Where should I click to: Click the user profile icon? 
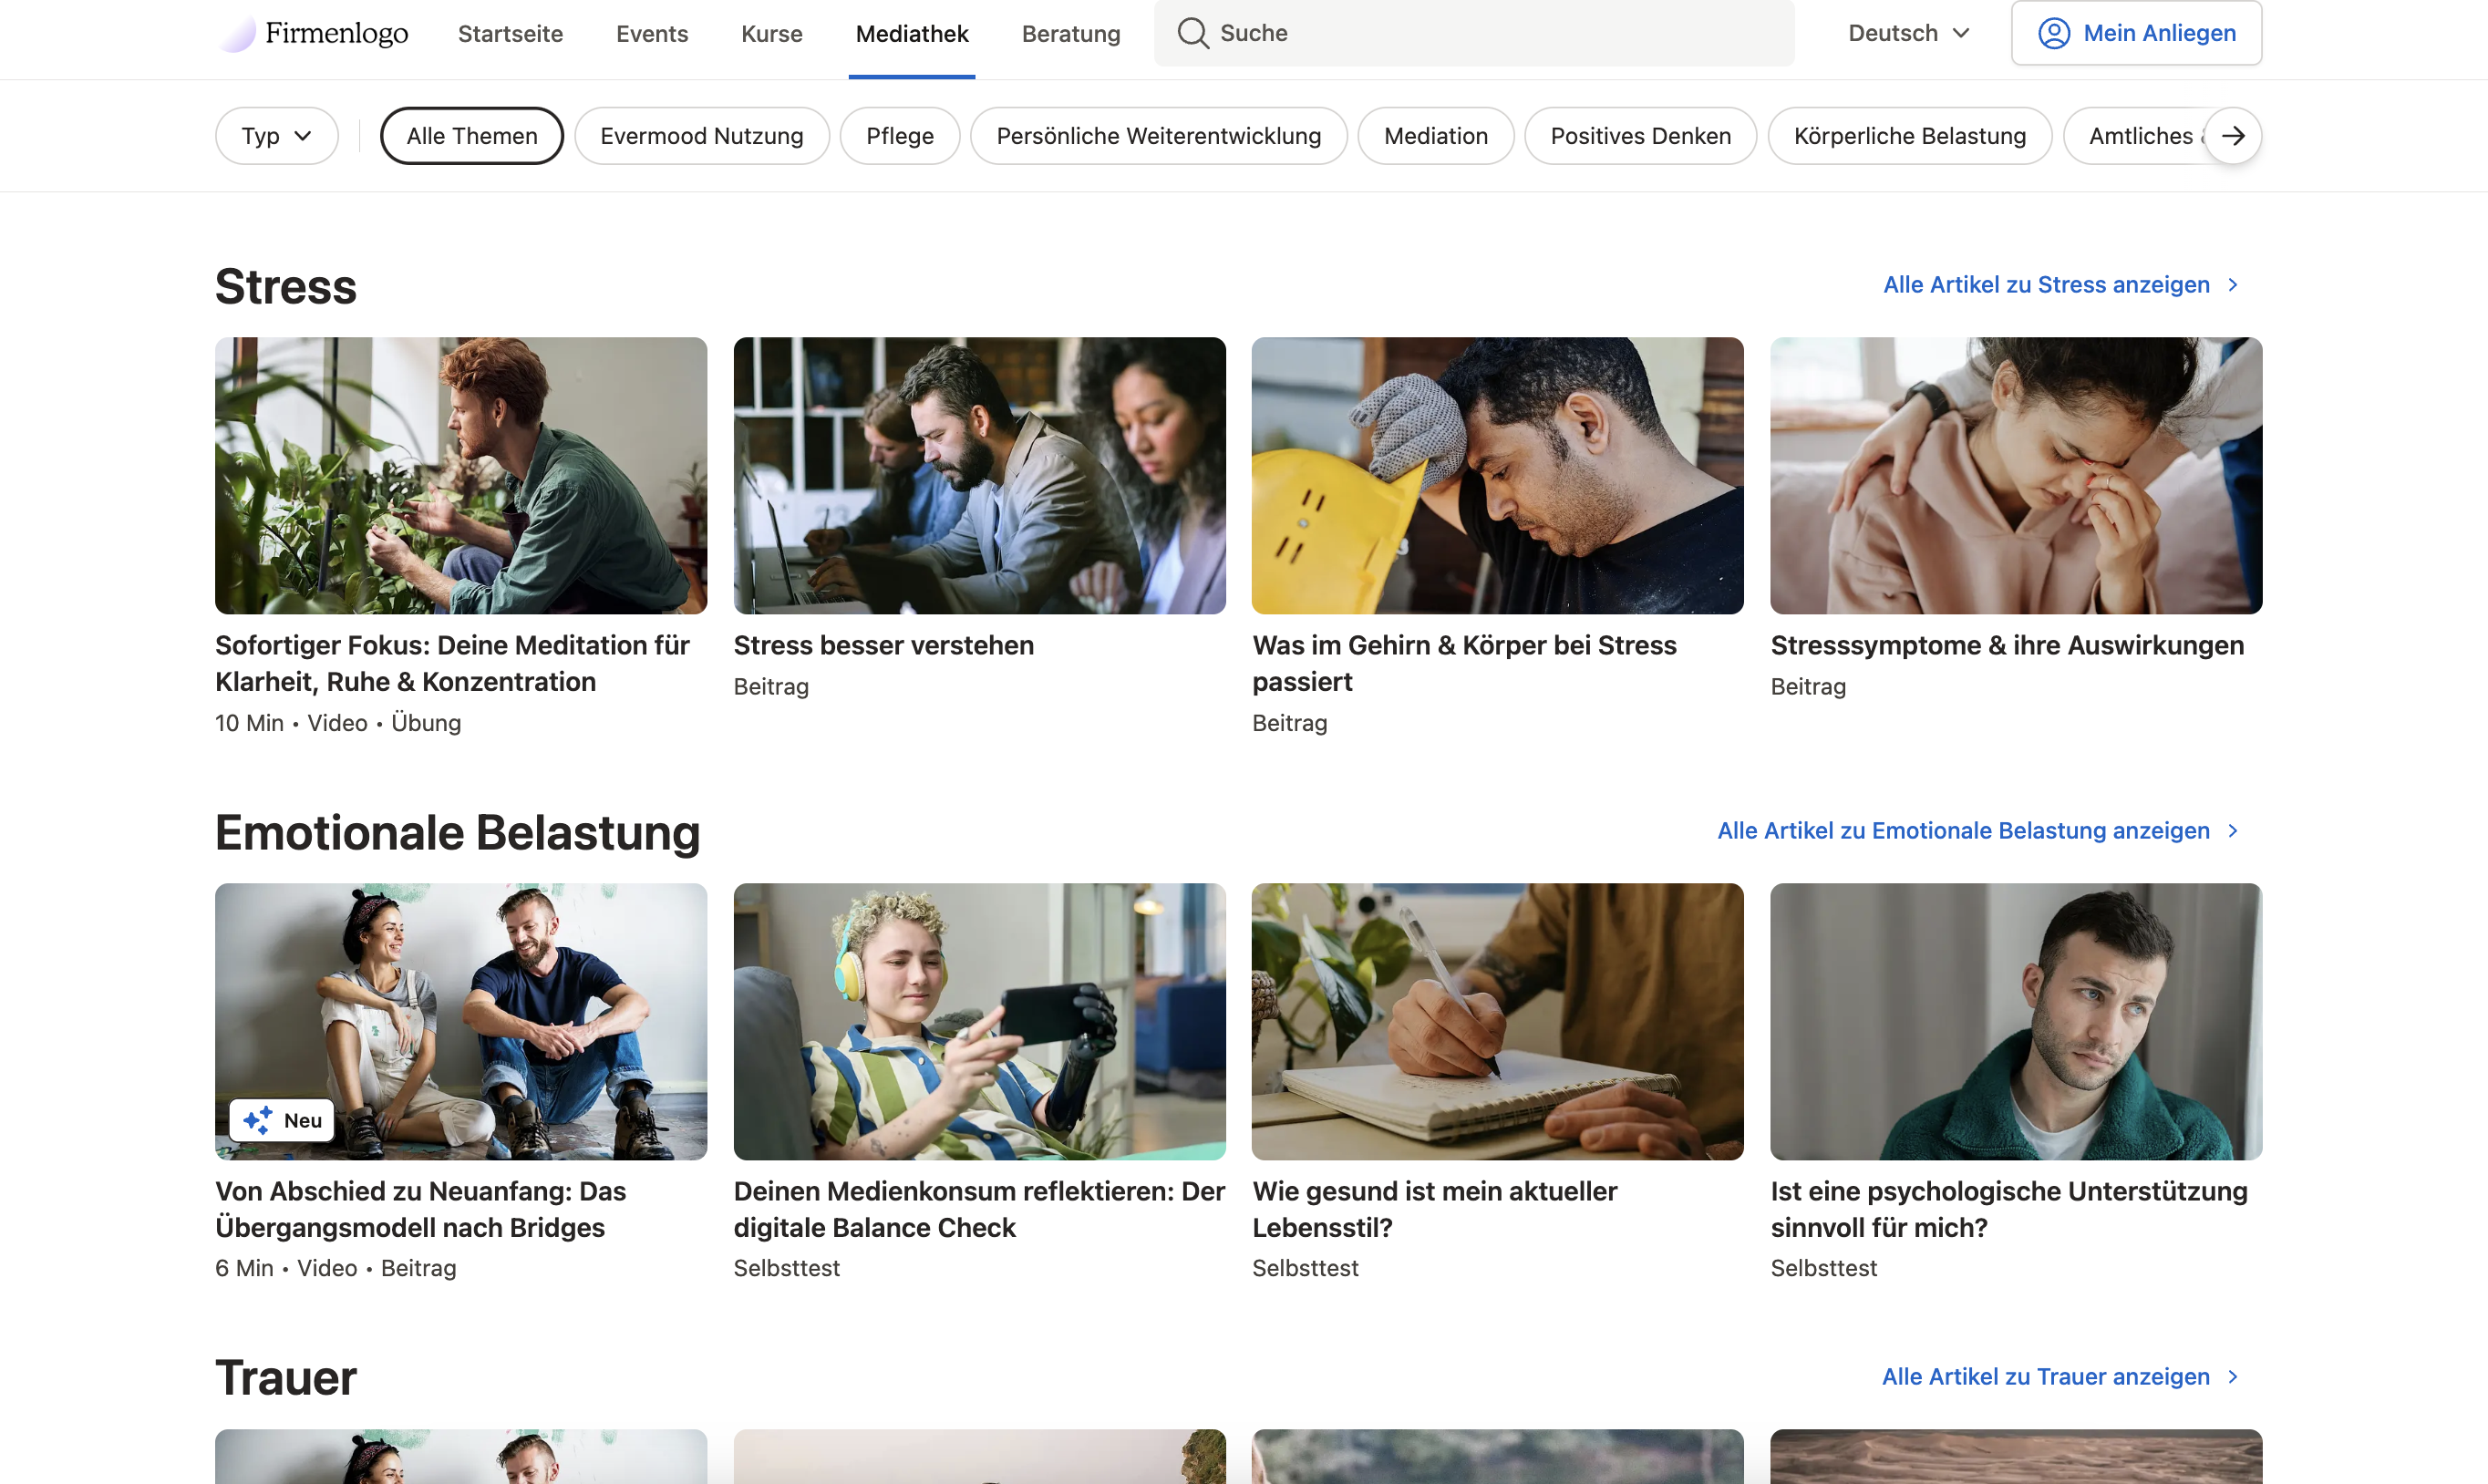coord(2053,33)
